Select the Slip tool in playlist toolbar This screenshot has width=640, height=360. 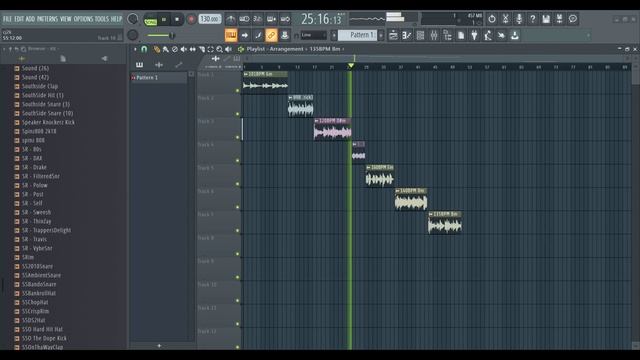[x=193, y=49]
